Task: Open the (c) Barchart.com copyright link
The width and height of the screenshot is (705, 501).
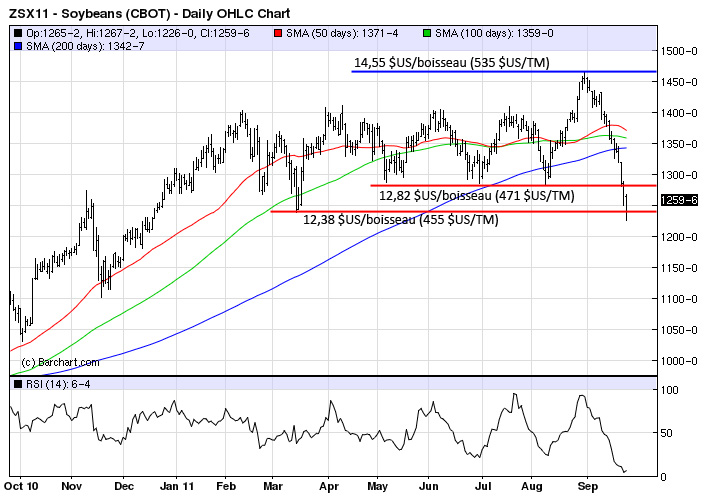Action: 60,362
